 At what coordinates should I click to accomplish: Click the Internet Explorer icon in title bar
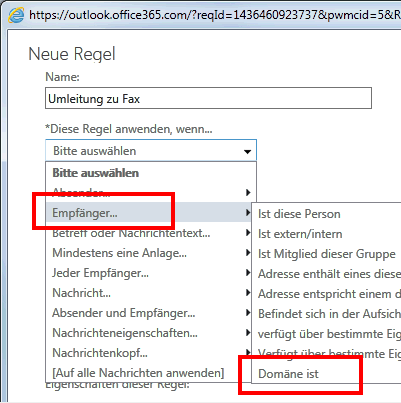(x=16, y=15)
